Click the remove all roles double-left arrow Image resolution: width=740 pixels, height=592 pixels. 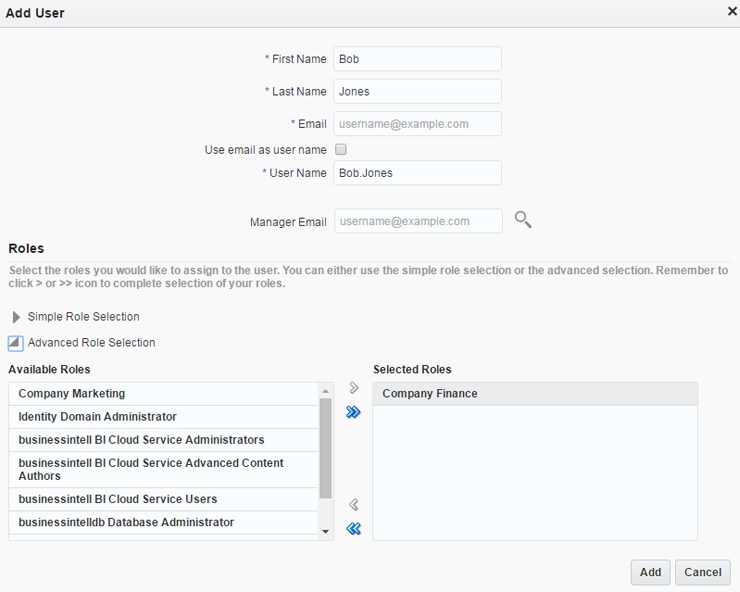click(353, 529)
